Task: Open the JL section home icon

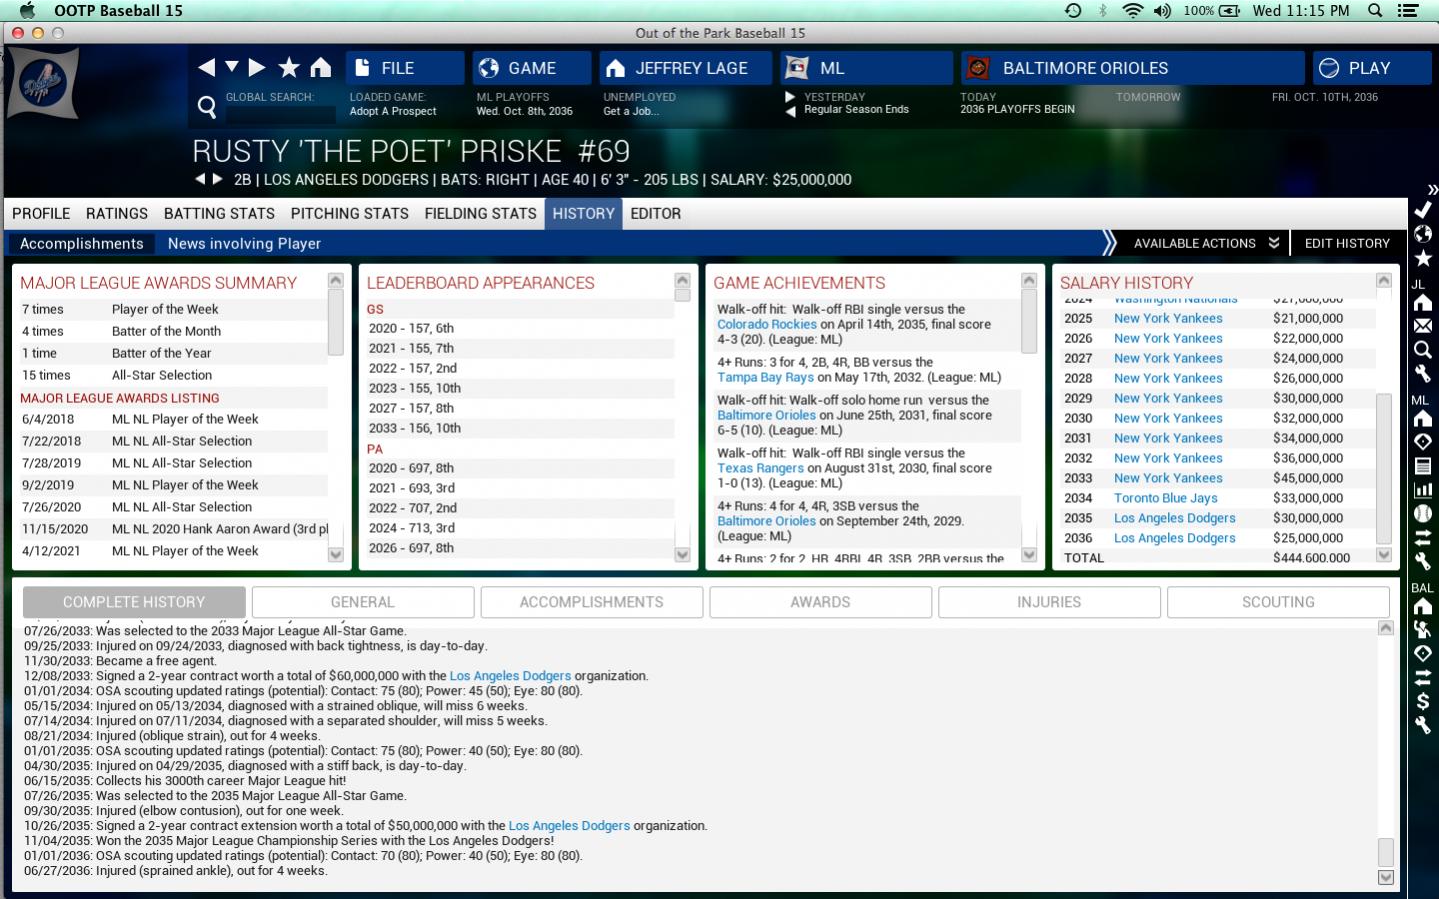Action: click(x=1422, y=302)
